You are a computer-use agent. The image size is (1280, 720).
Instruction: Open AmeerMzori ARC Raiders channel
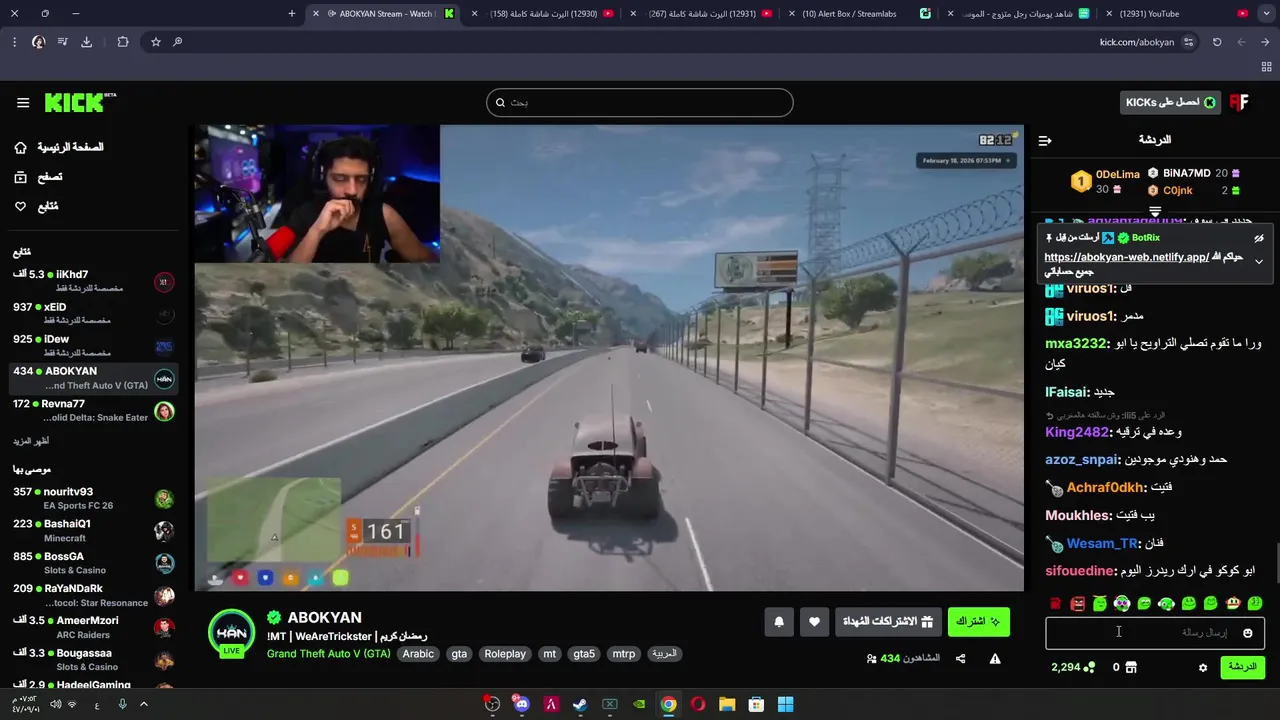[94, 627]
